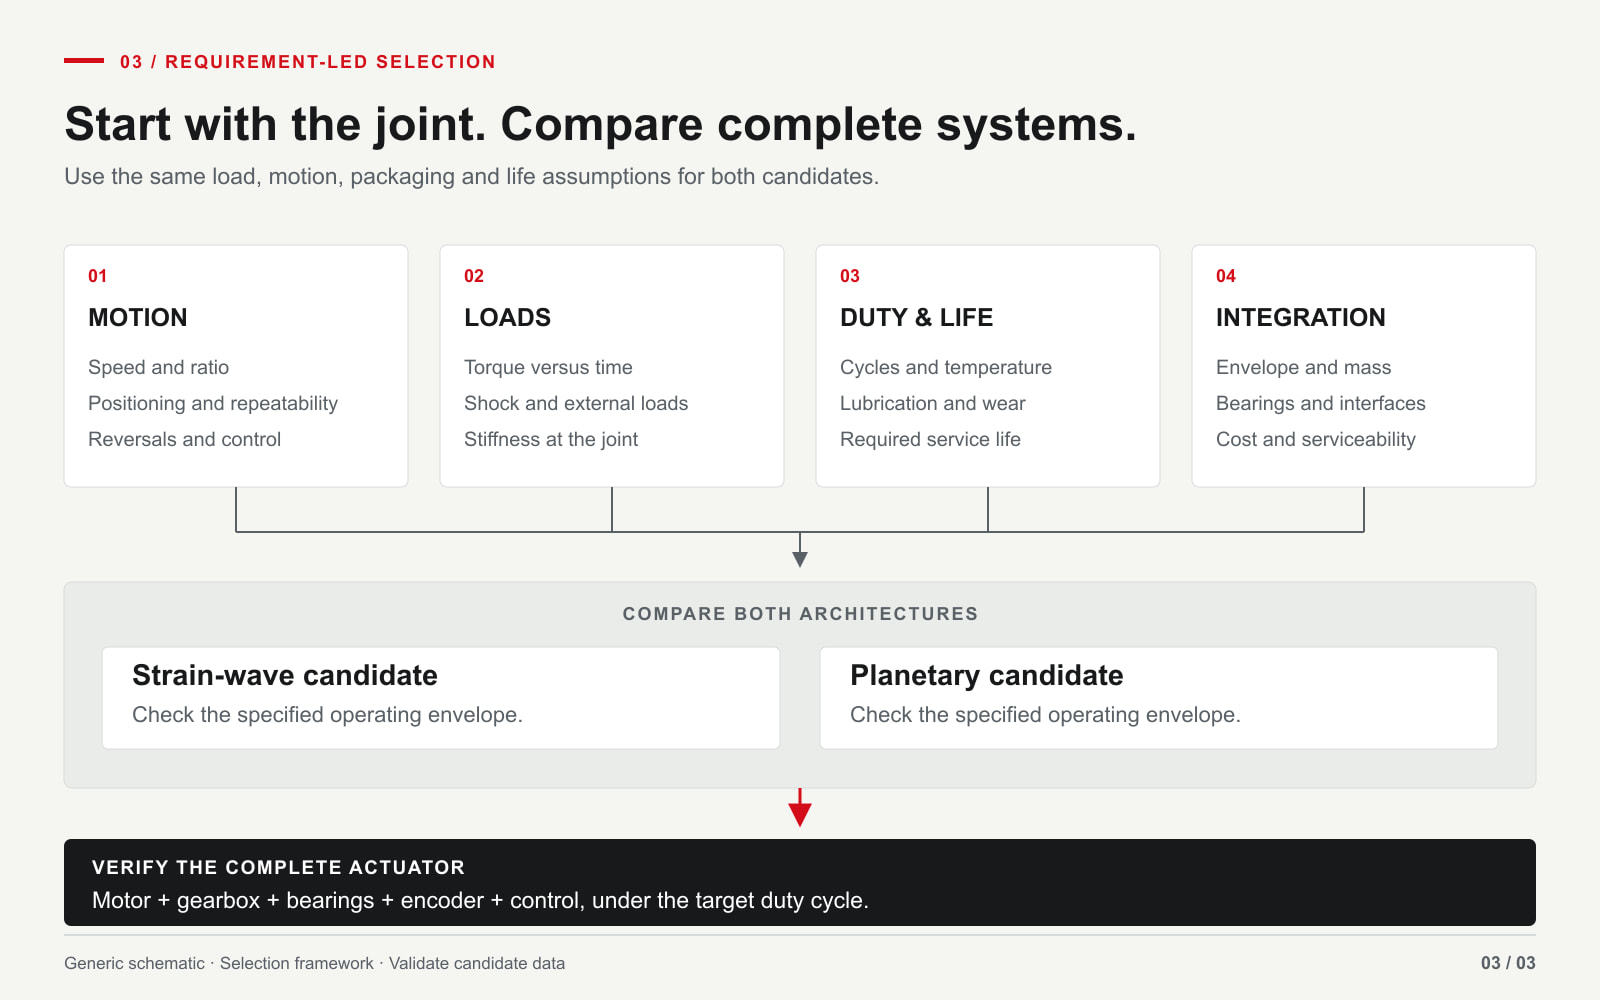Select 'Cycles and temperature' text
Image resolution: width=1600 pixels, height=1000 pixels.
(946, 368)
